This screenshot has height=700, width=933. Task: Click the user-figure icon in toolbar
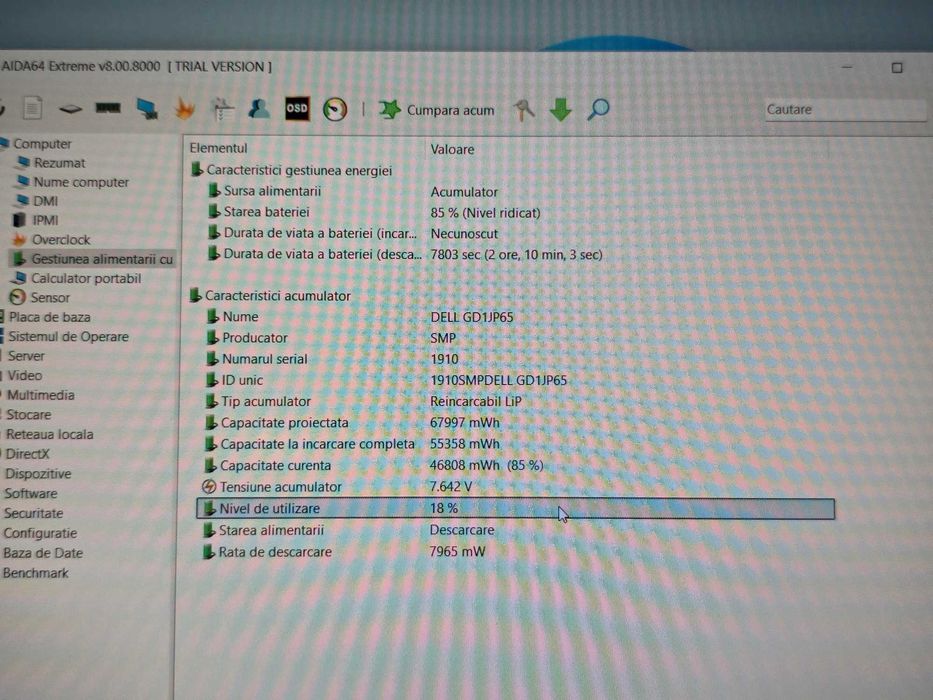259,109
